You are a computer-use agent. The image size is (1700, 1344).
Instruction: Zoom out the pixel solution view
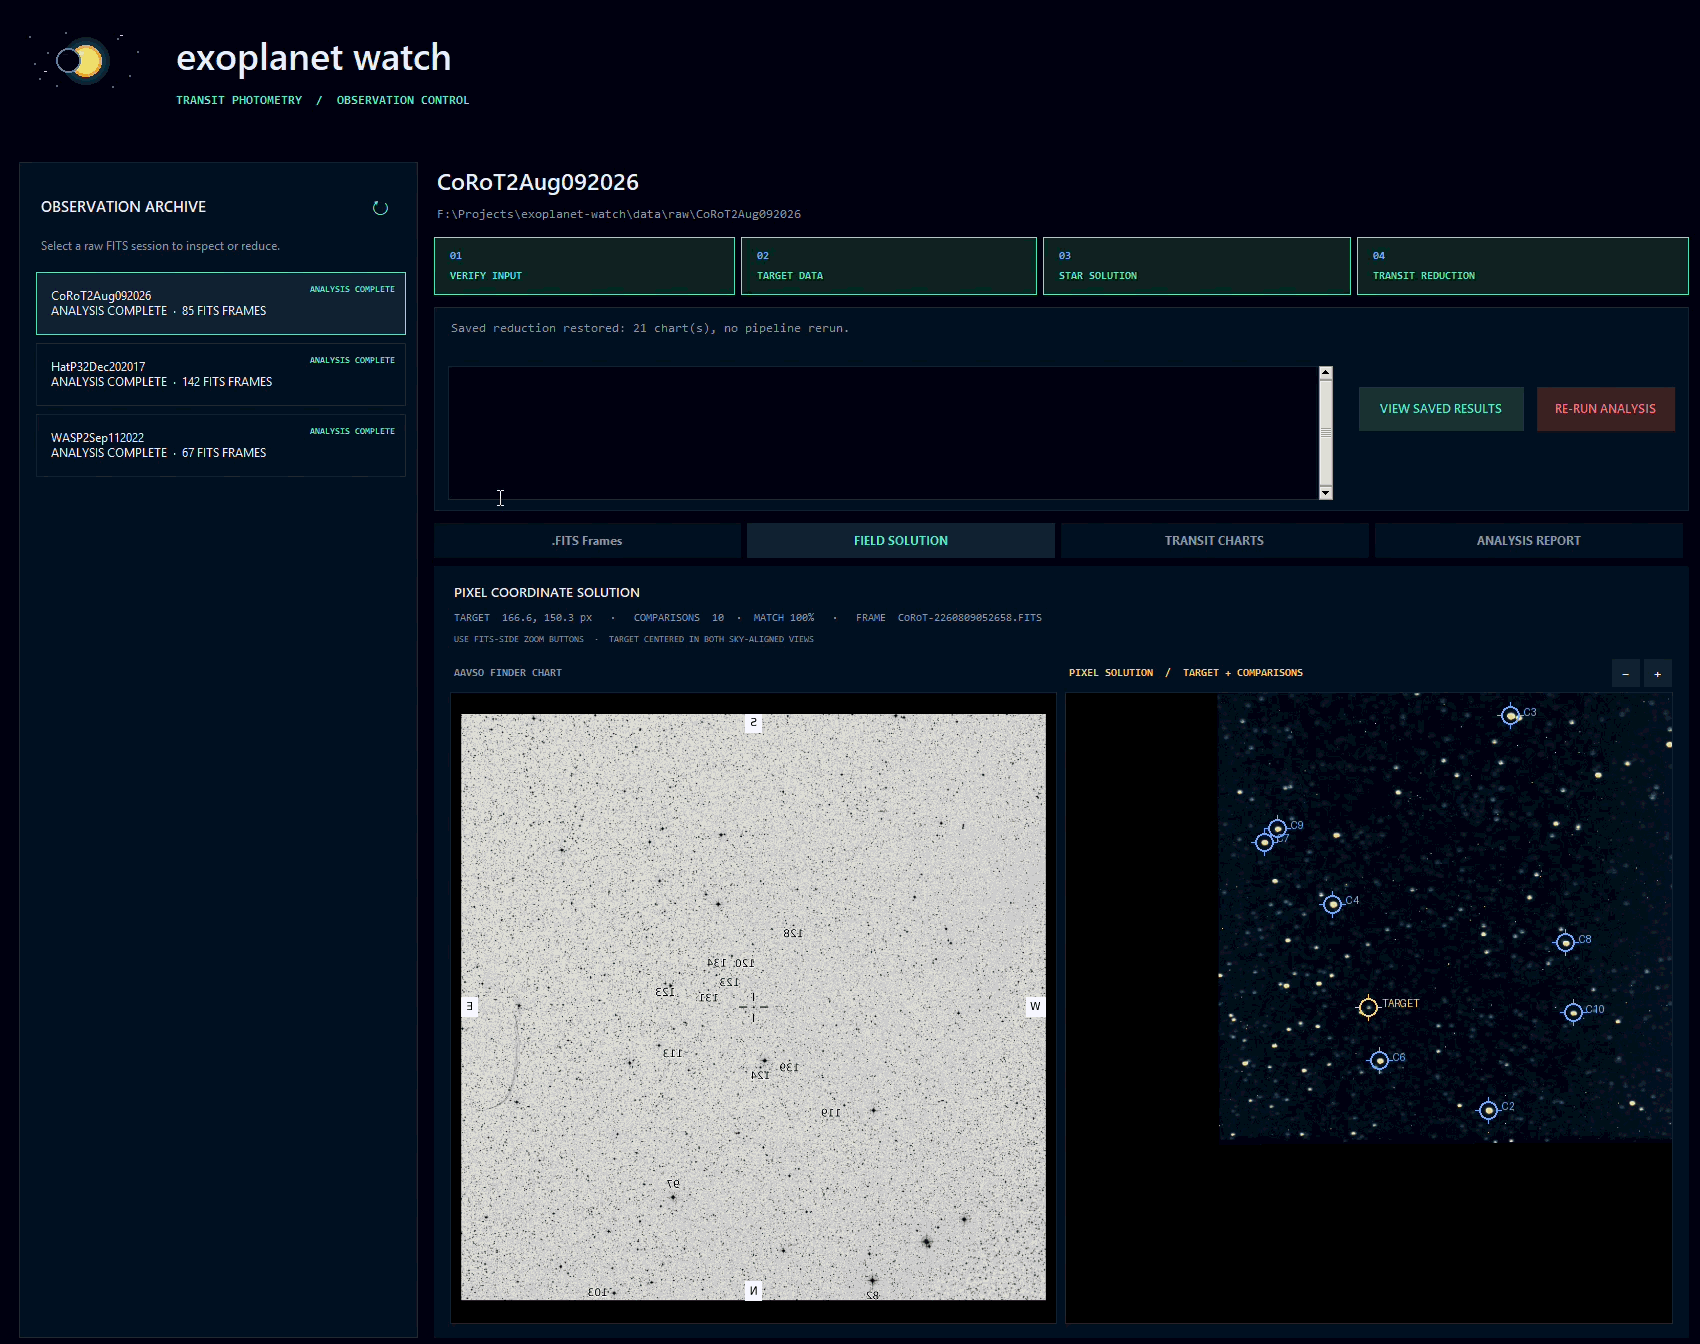(x=1625, y=673)
